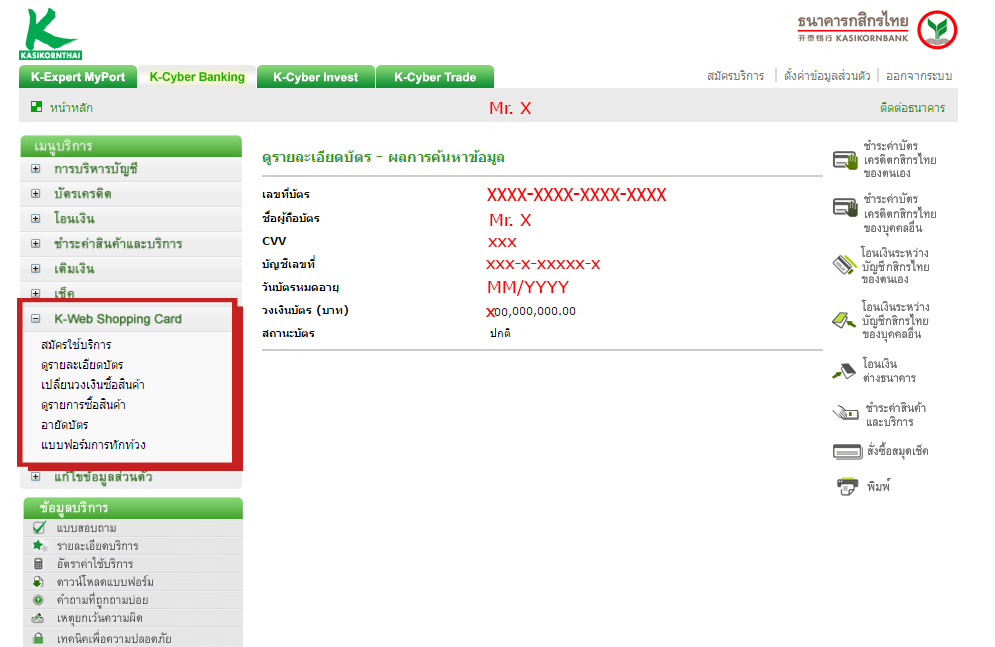Expand the การบริหารบัญชี menu
The image size is (995, 647).
click(x=36, y=169)
